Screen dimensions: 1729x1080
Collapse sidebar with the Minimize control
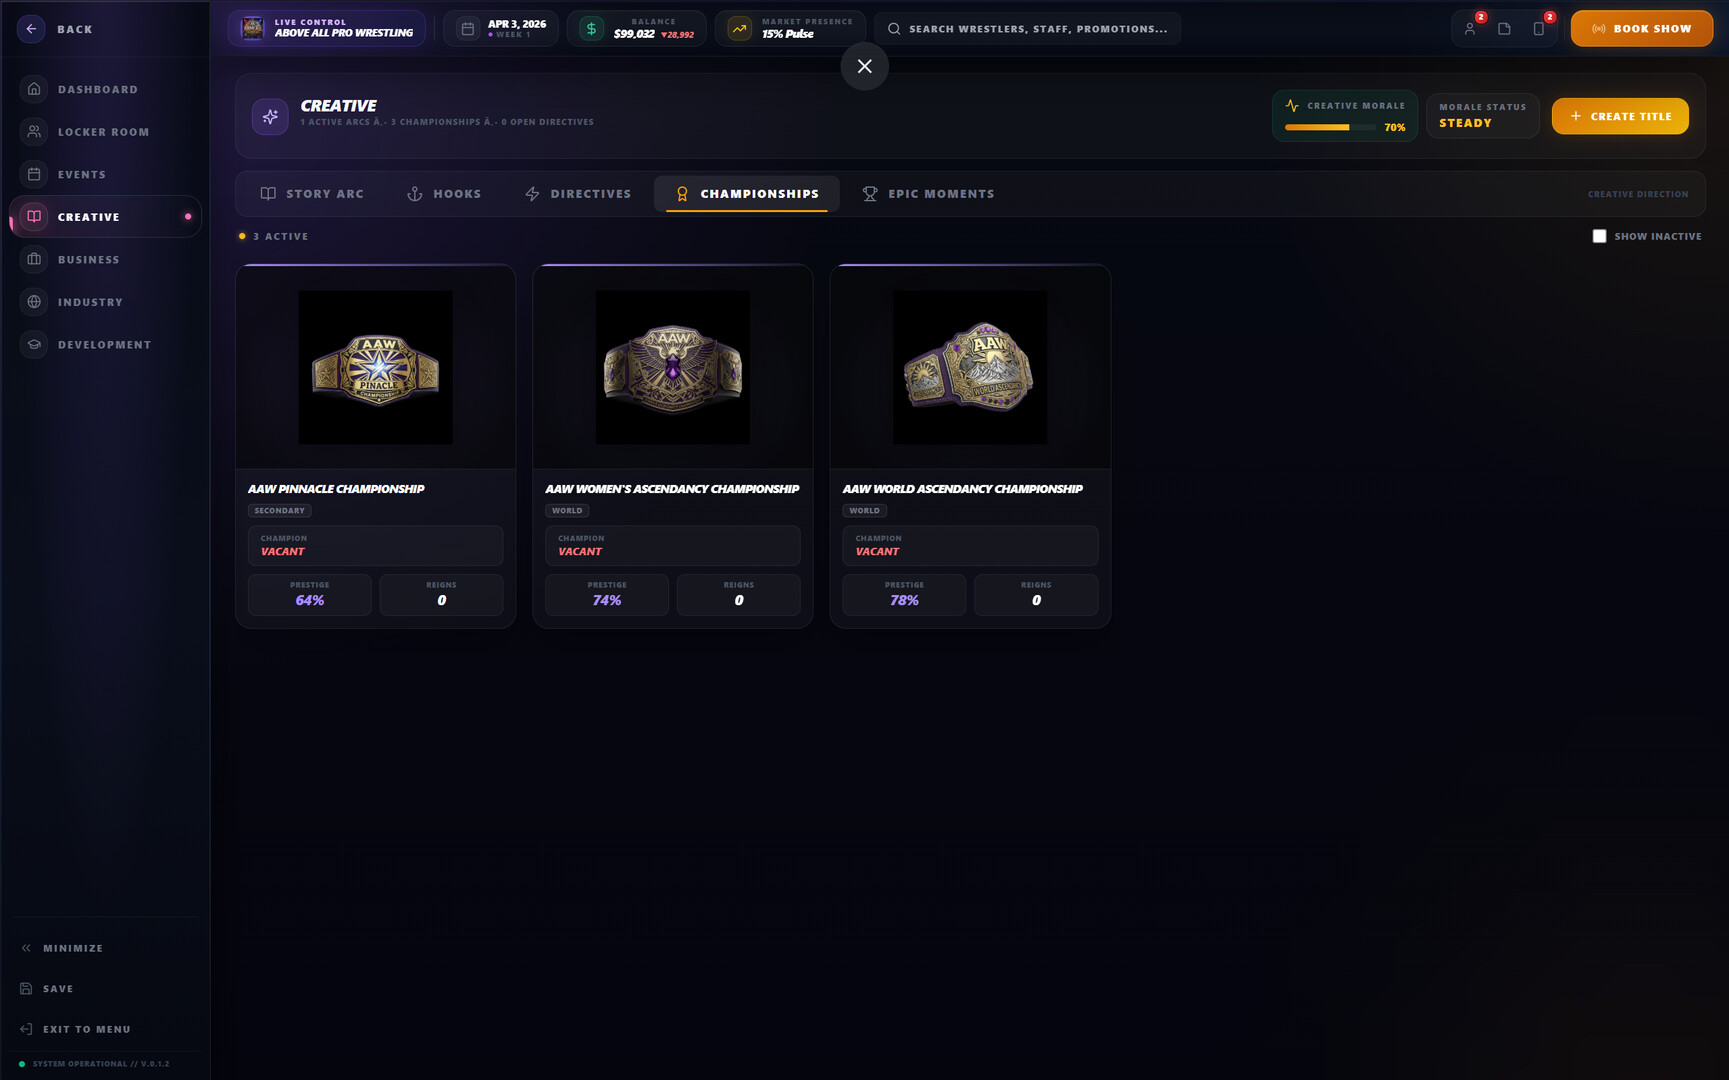[62, 948]
